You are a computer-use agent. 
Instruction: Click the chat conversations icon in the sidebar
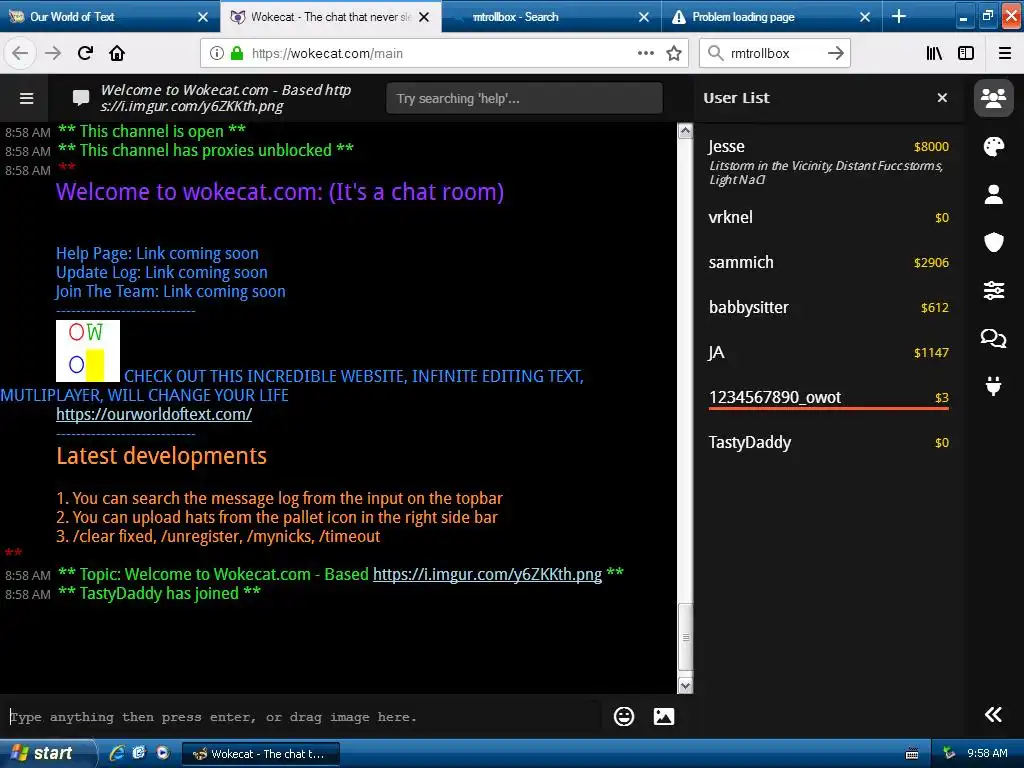tap(993, 338)
